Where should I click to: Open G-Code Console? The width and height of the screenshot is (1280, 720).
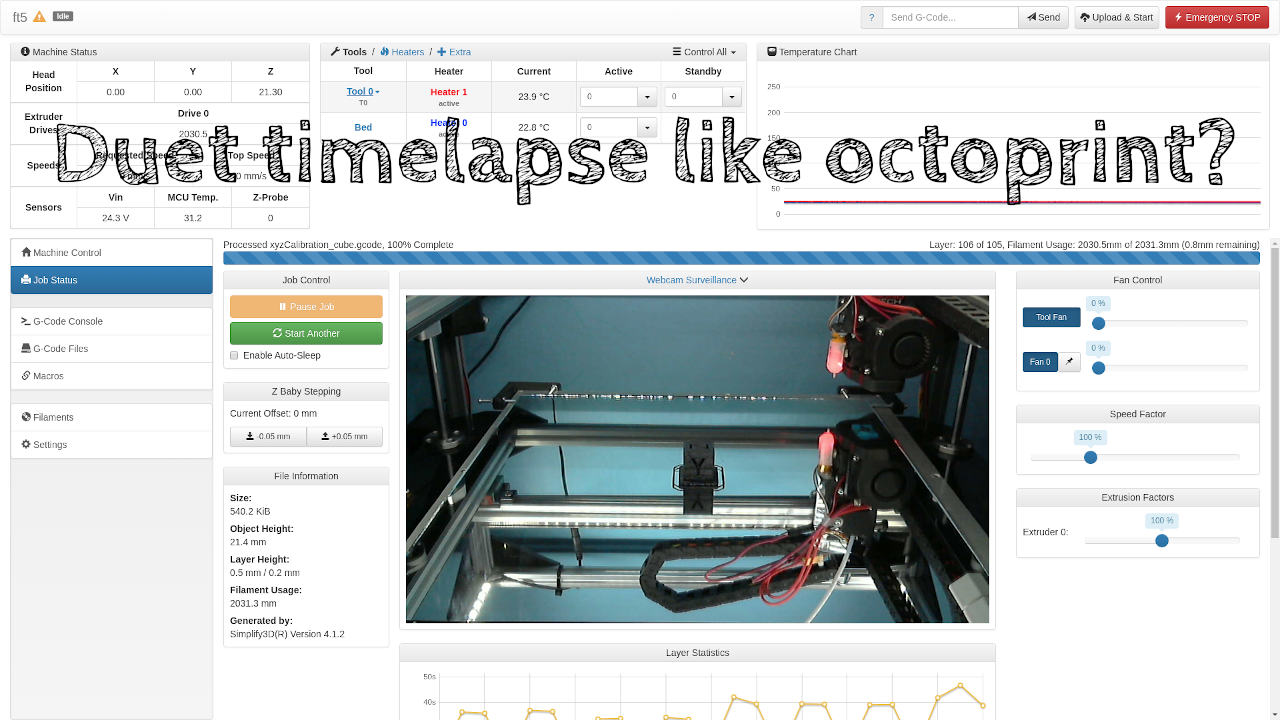pyautogui.click(x=112, y=321)
